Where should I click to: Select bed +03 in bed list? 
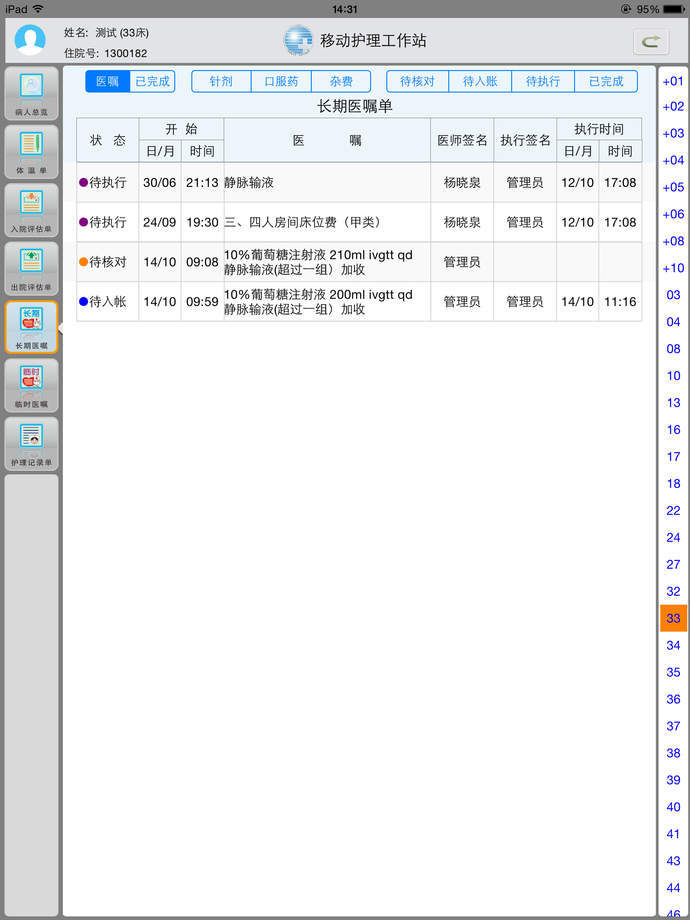point(674,133)
